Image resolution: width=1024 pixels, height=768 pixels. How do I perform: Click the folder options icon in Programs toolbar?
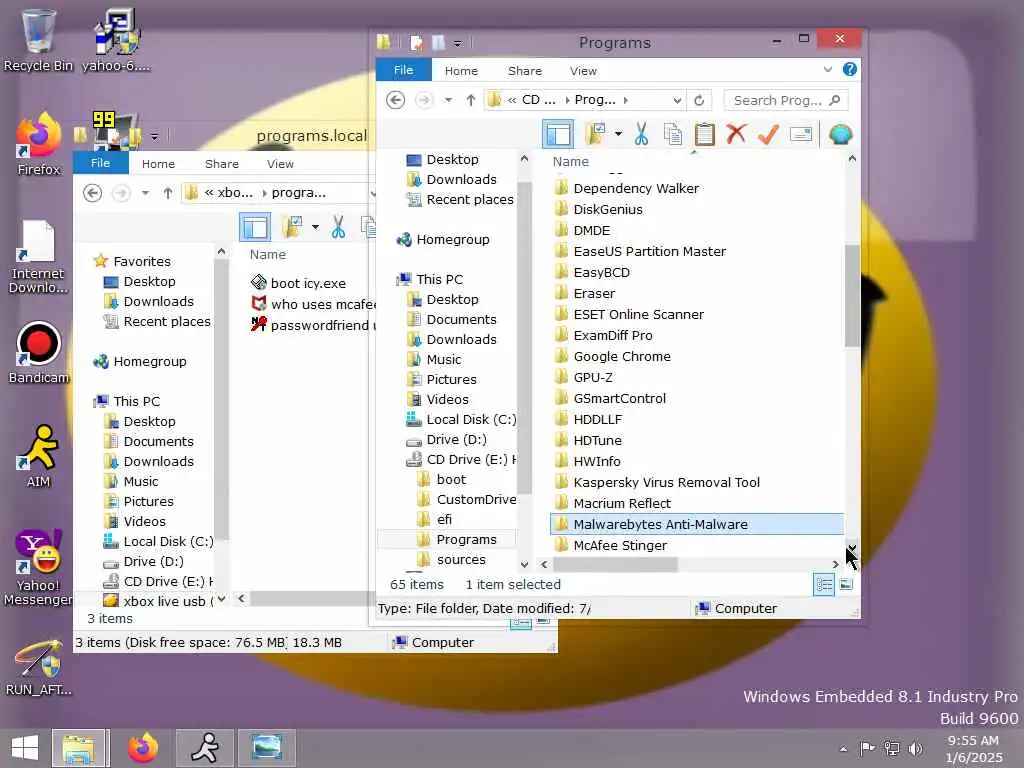(595, 135)
